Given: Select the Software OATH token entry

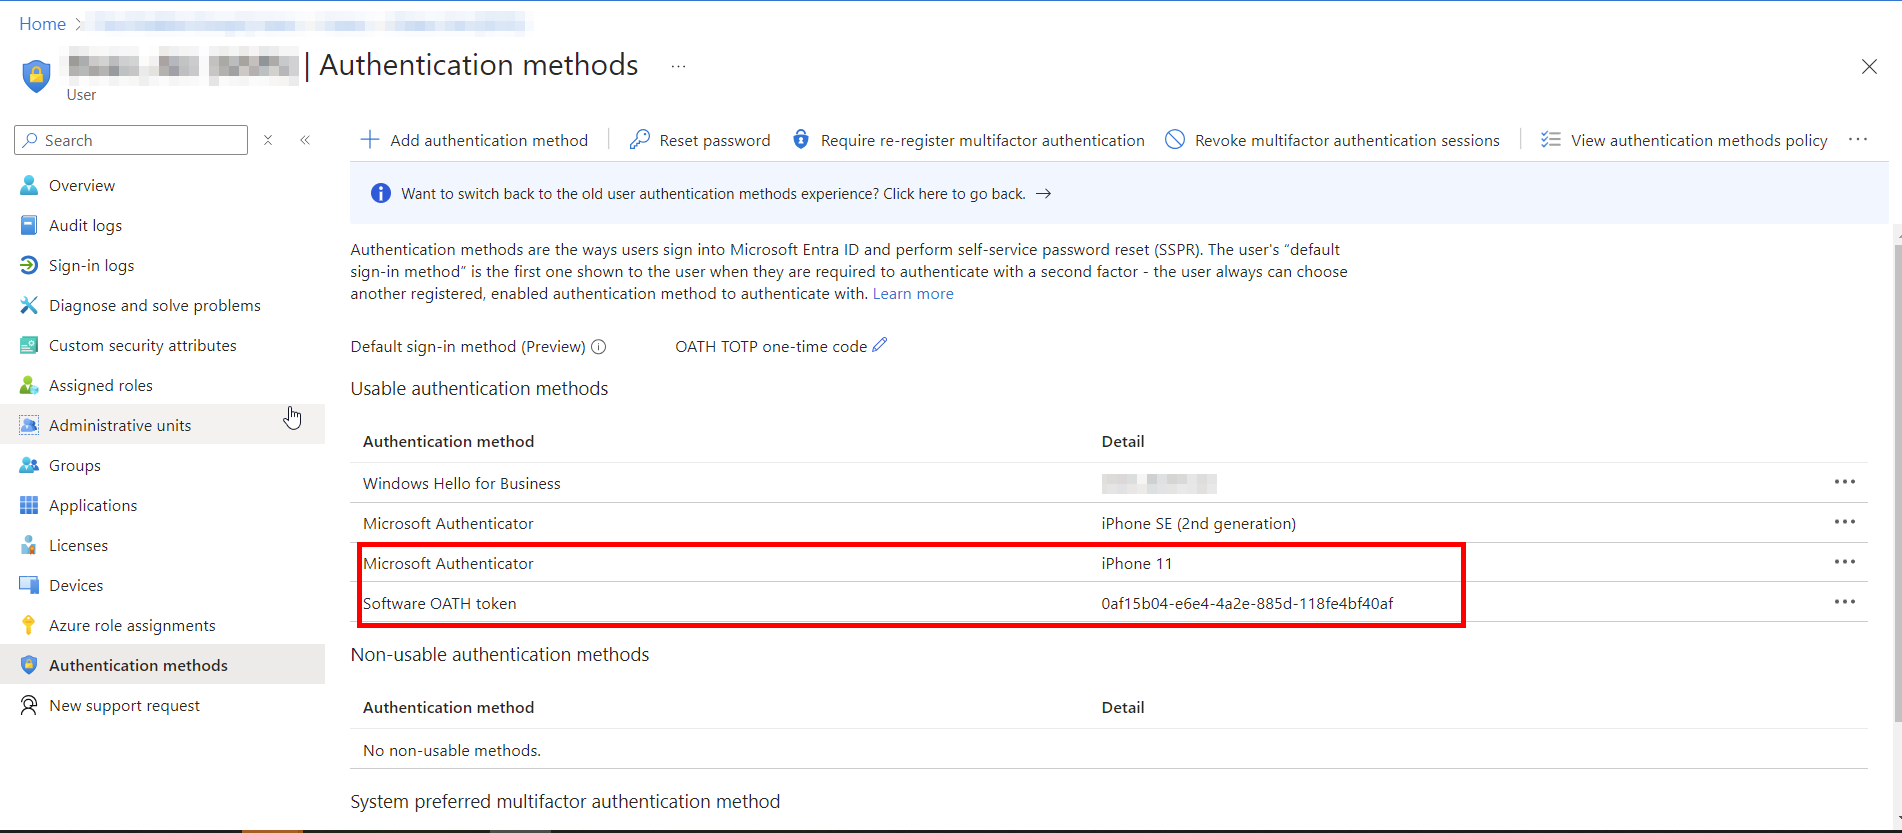Looking at the screenshot, I should point(440,603).
